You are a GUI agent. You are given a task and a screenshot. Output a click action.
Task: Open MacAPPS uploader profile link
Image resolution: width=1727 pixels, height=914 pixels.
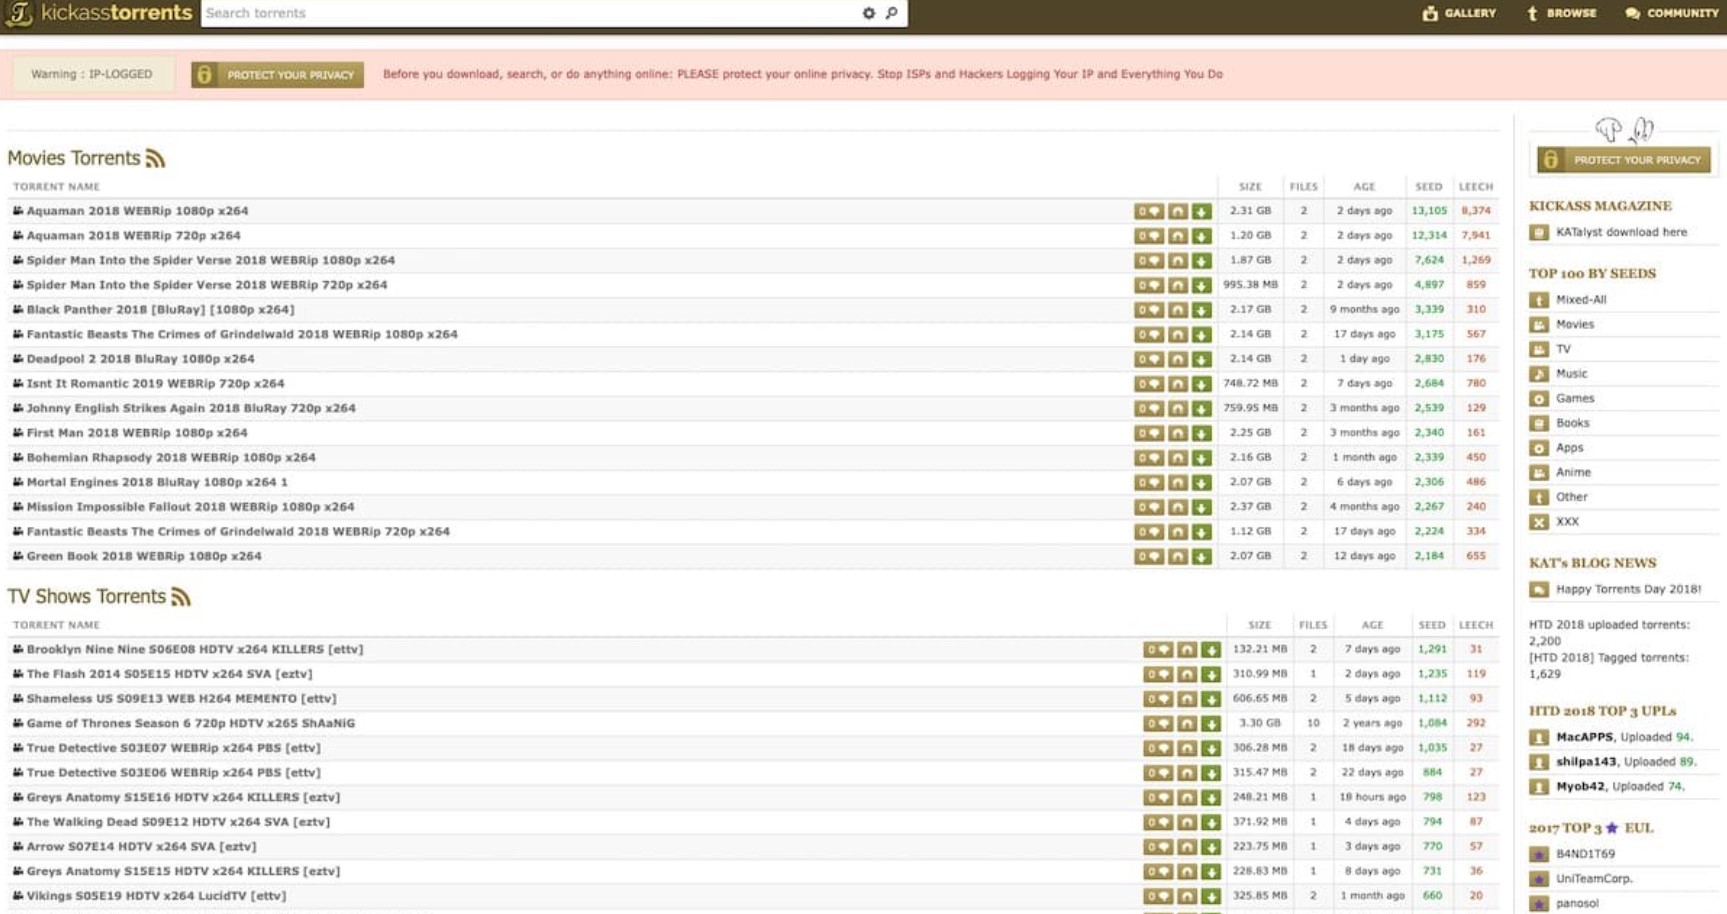coord(1584,737)
